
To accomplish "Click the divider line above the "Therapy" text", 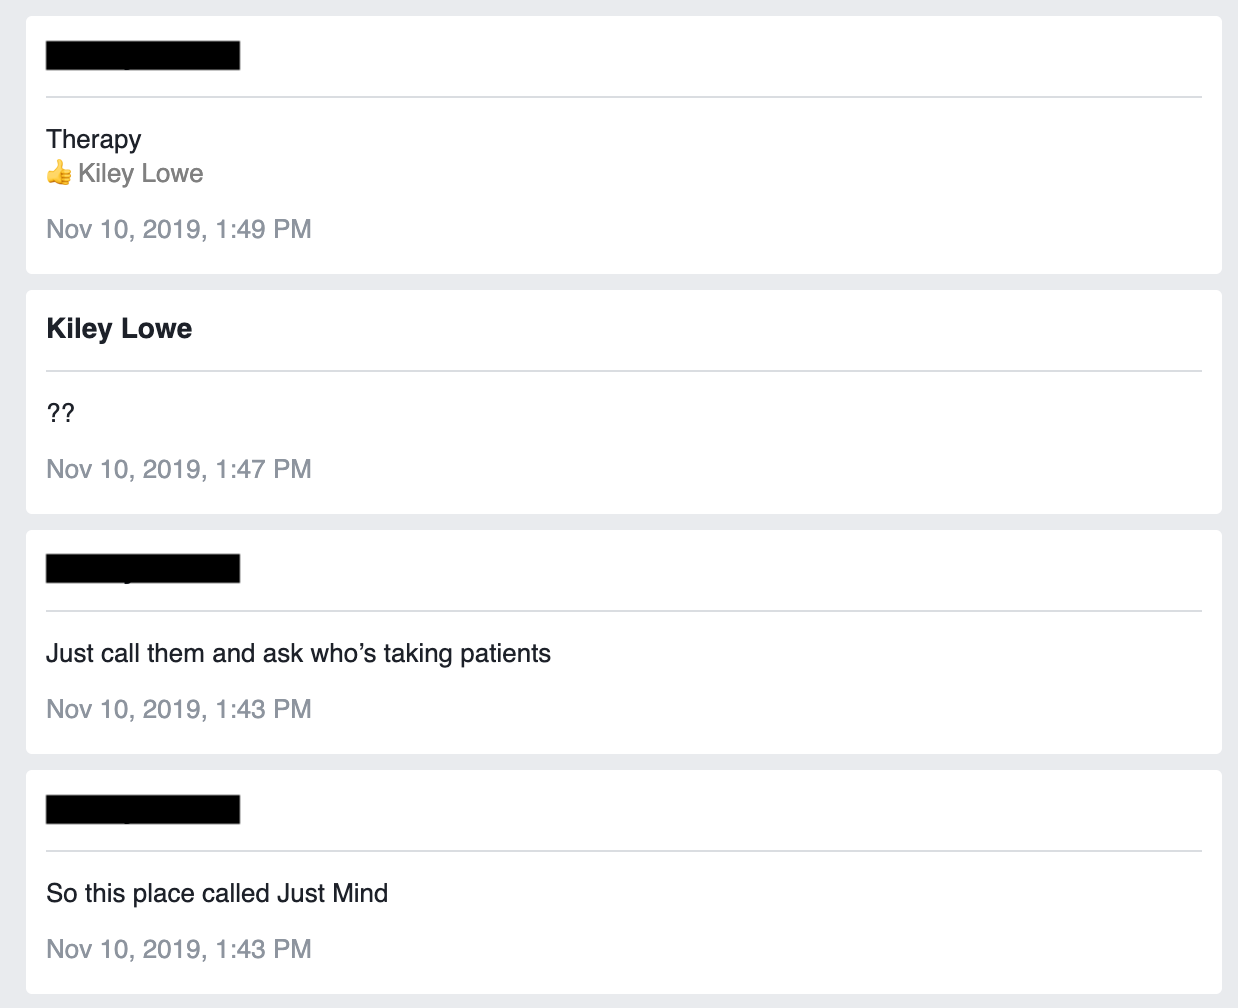I will [x=624, y=97].
